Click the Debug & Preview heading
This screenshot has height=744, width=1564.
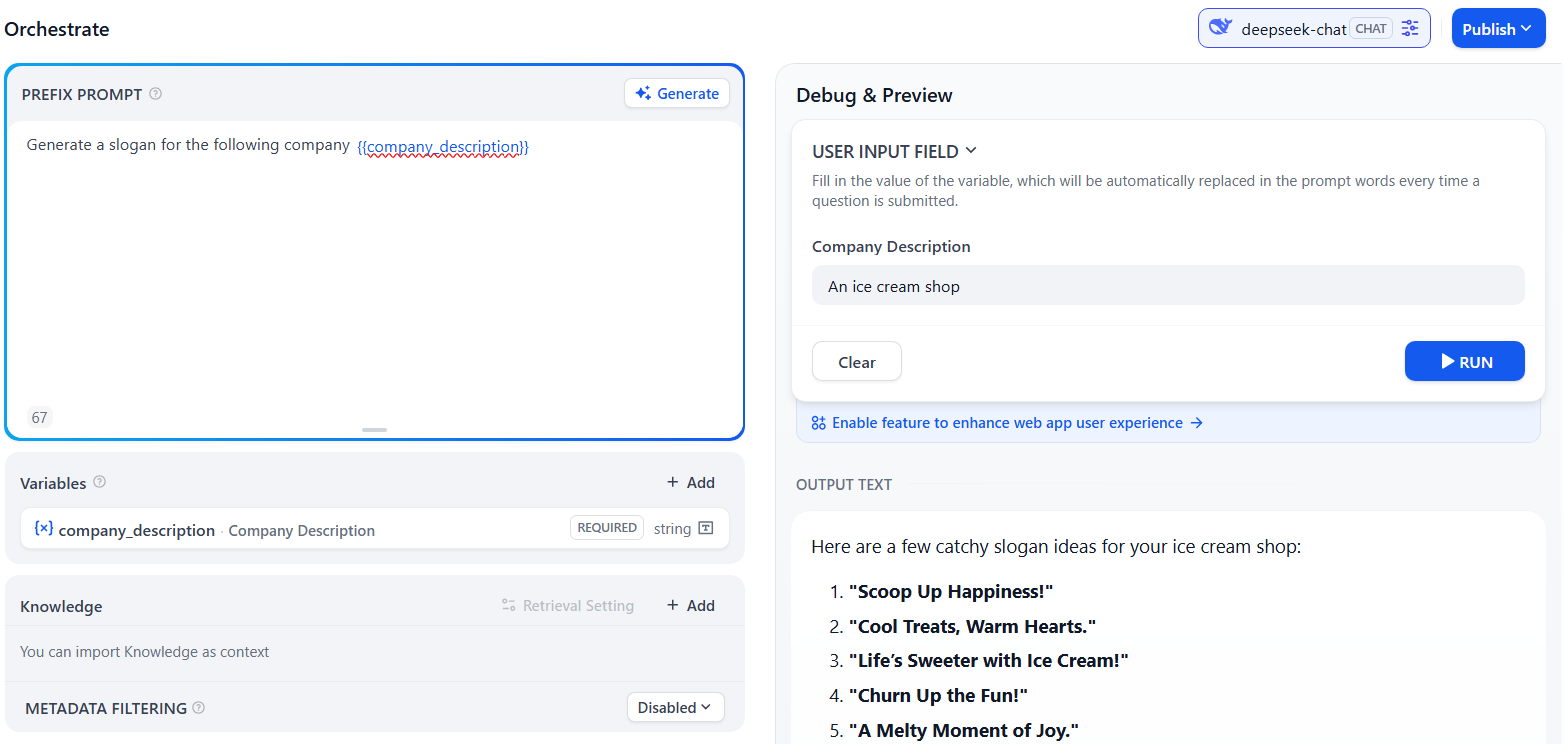(874, 95)
